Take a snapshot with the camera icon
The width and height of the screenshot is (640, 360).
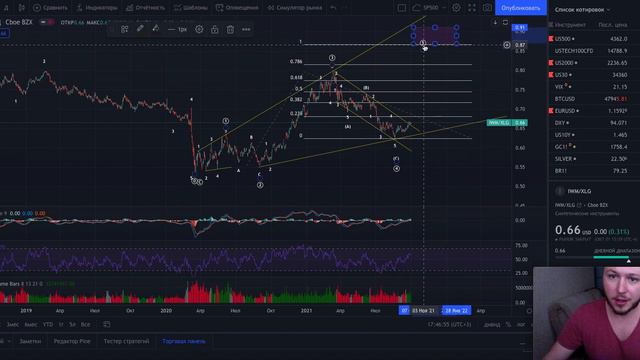click(487, 8)
